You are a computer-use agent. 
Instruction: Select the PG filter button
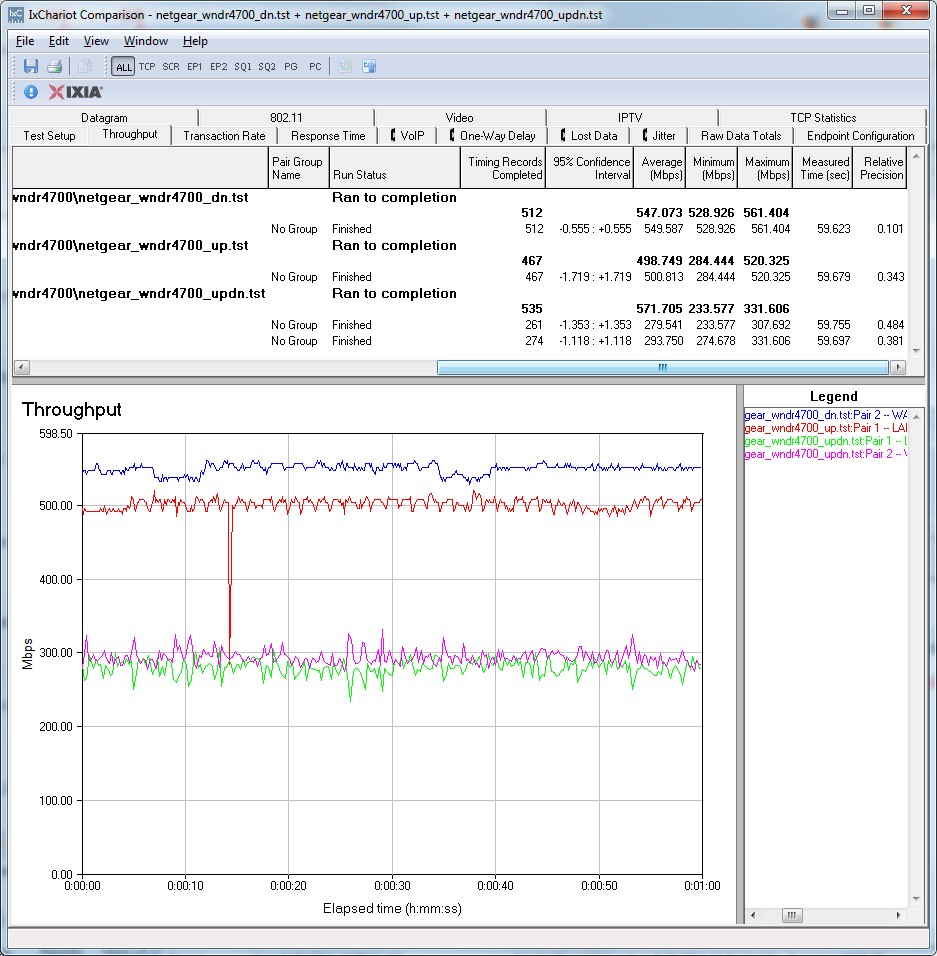[x=291, y=66]
